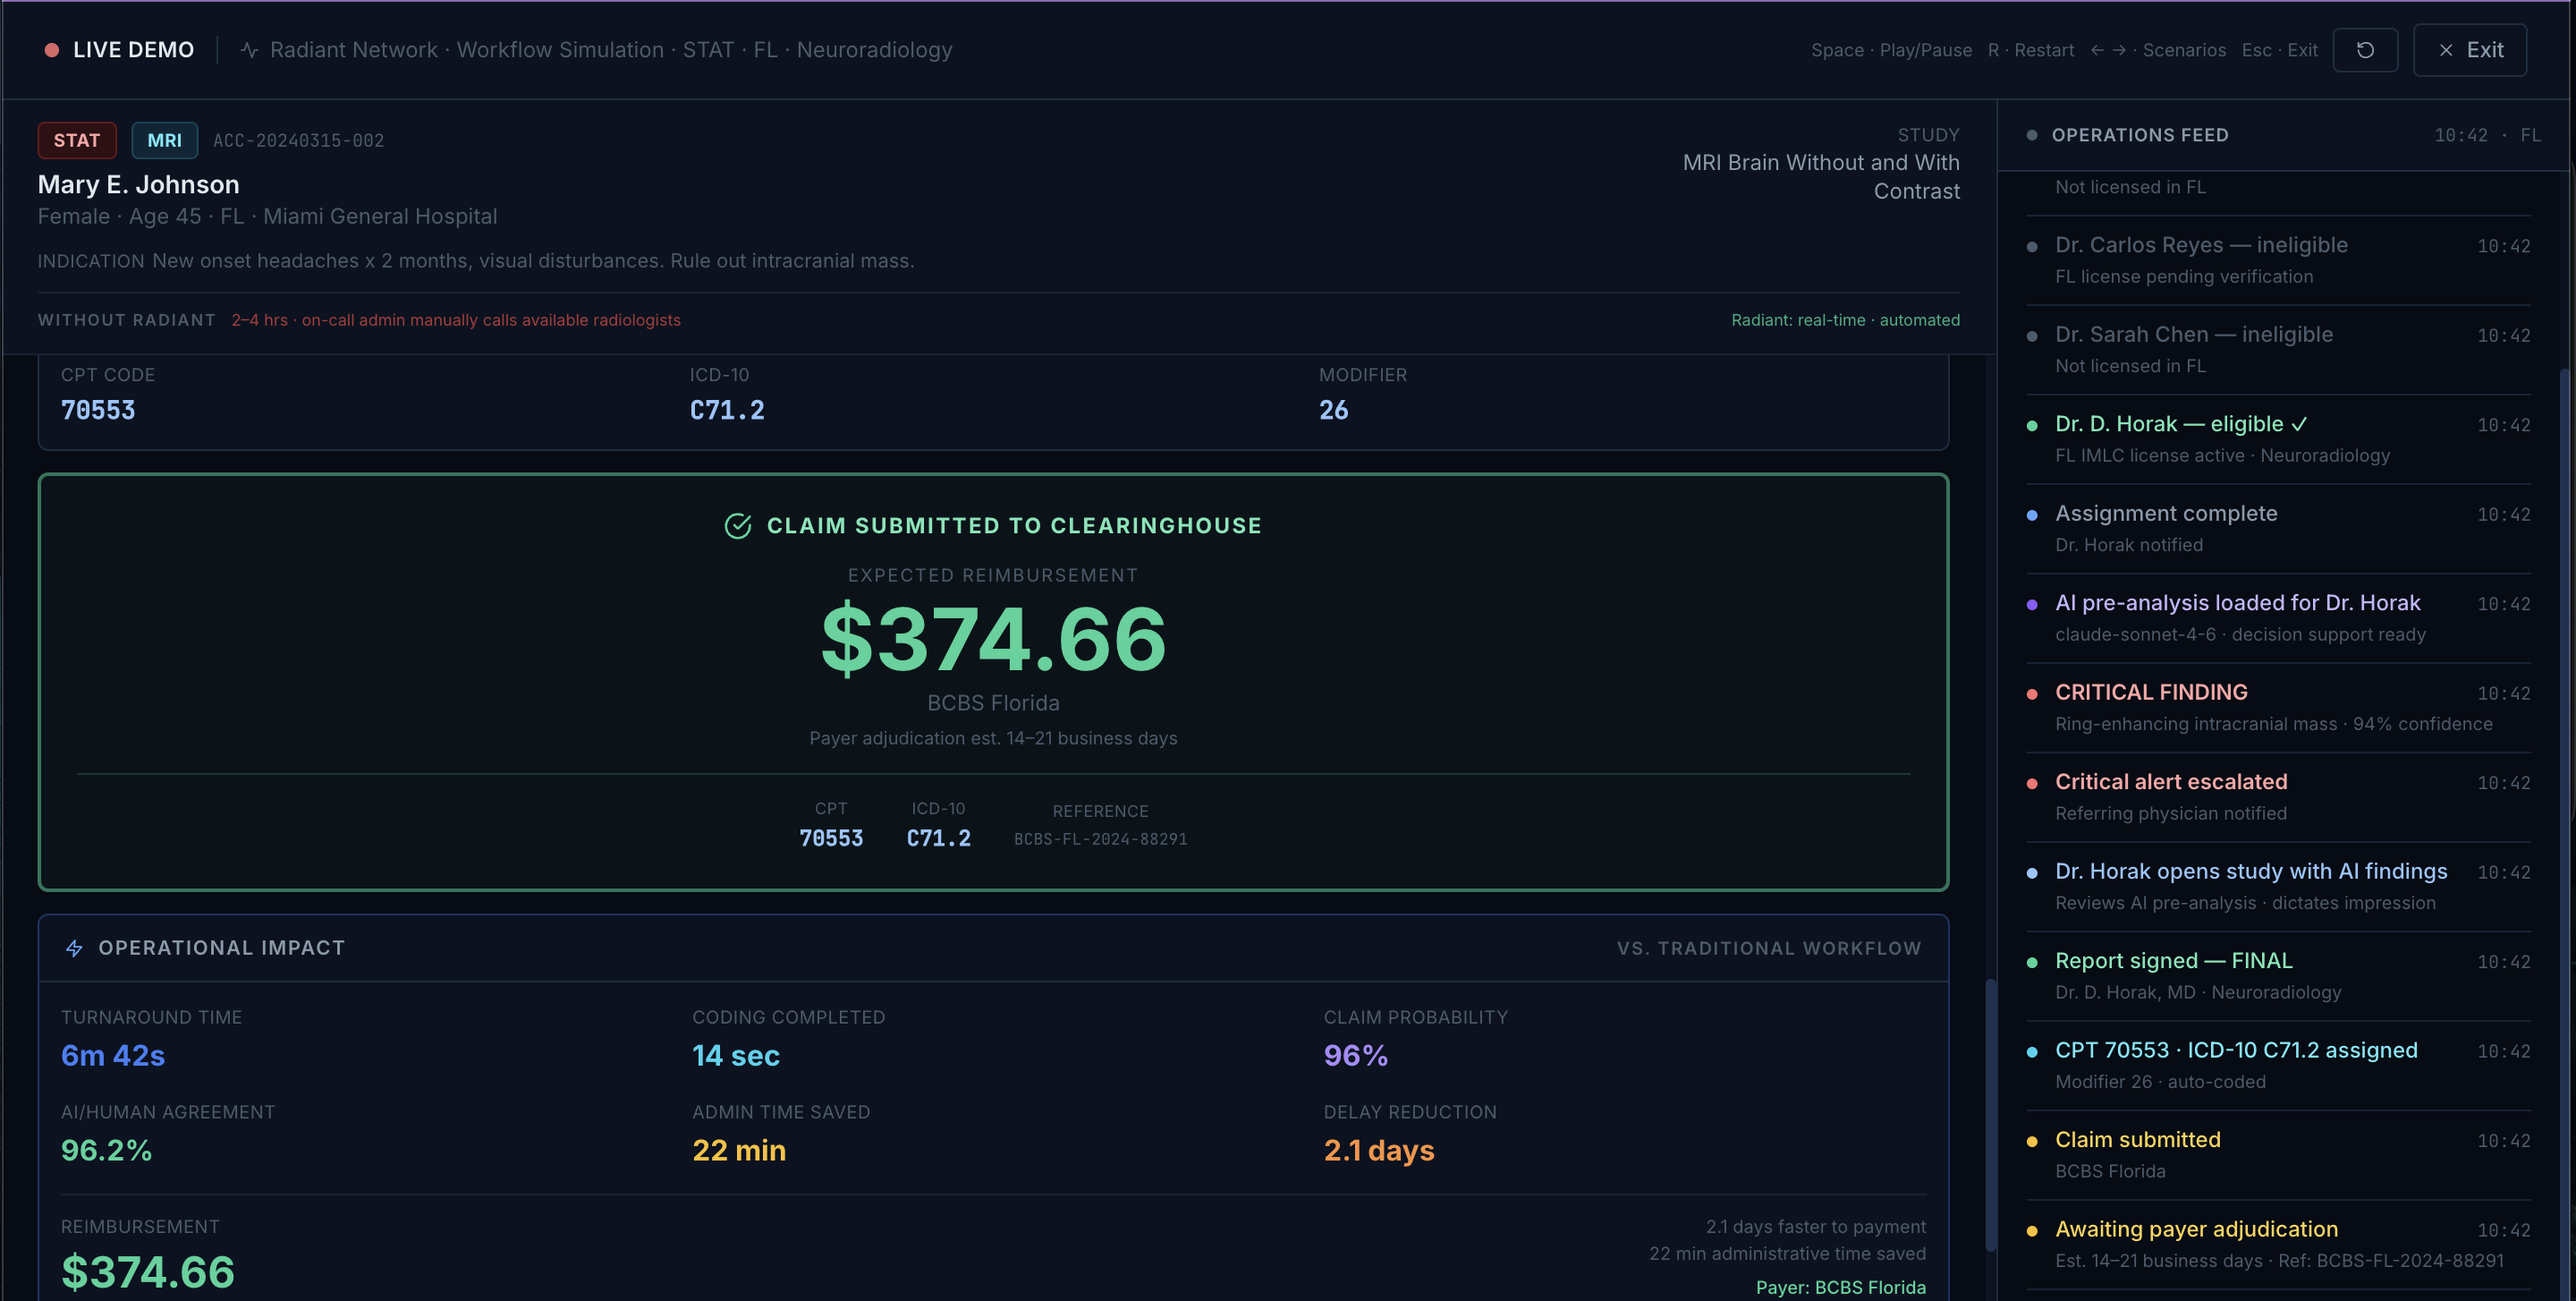The width and height of the screenshot is (2576, 1301).
Task: Click the Operational Impact lightning bolt icon
Action: pyautogui.click(x=74, y=948)
